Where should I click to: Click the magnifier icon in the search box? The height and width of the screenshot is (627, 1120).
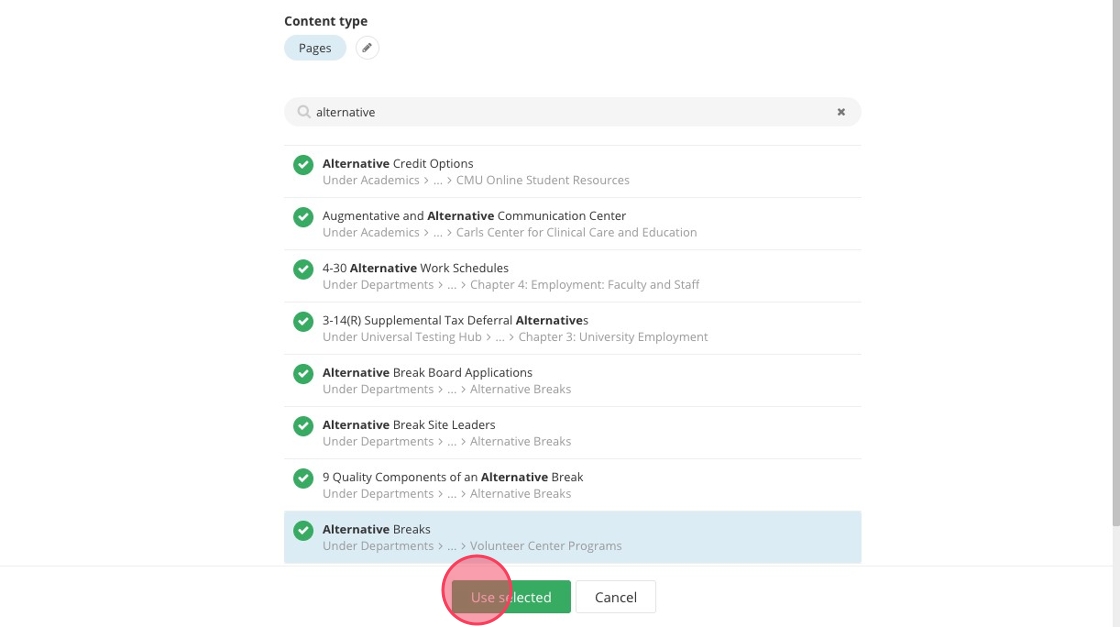point(304,112)
